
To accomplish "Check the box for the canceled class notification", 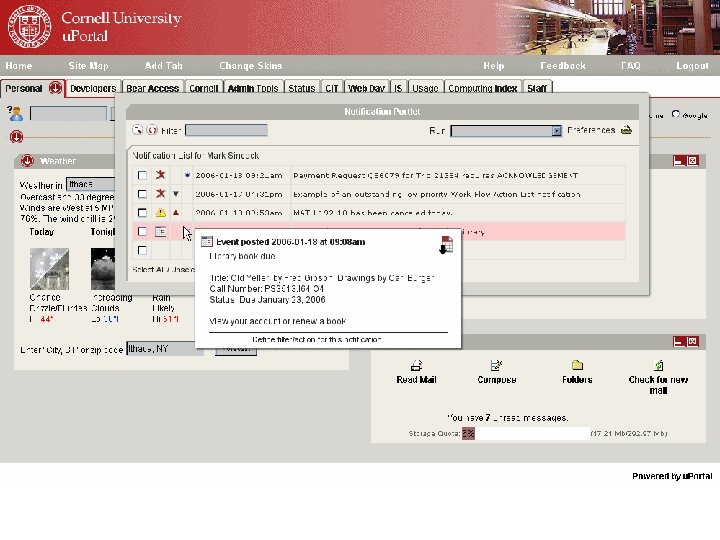I will coord(142,213).
